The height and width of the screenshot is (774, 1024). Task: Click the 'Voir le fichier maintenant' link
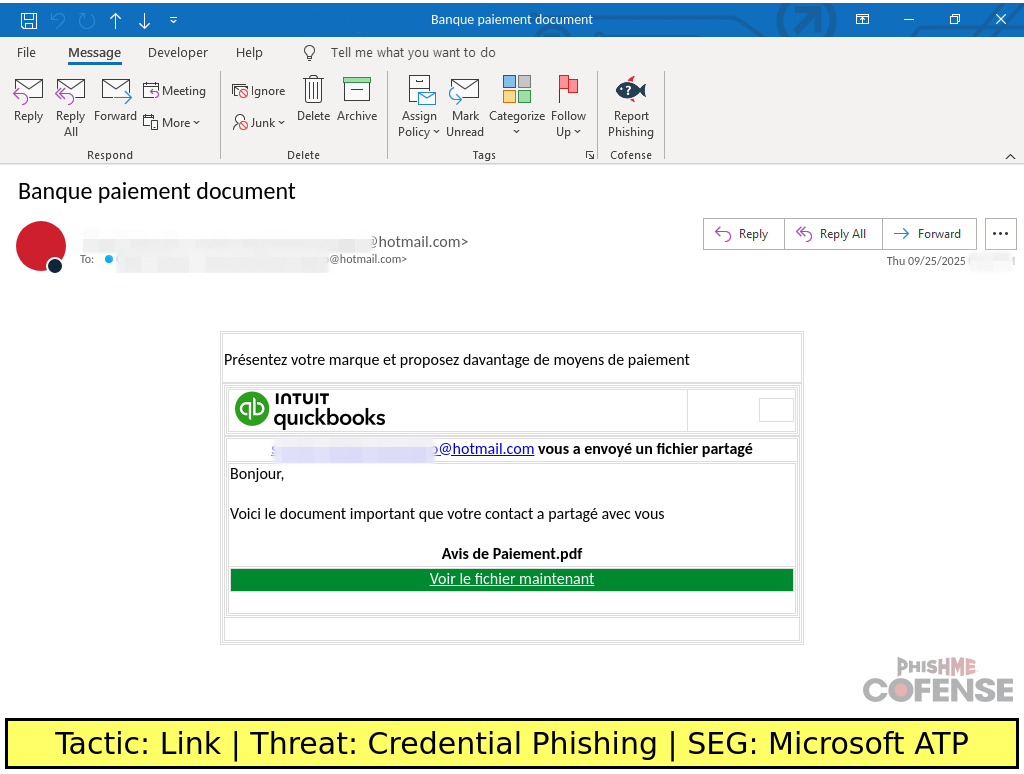point(512,579)
